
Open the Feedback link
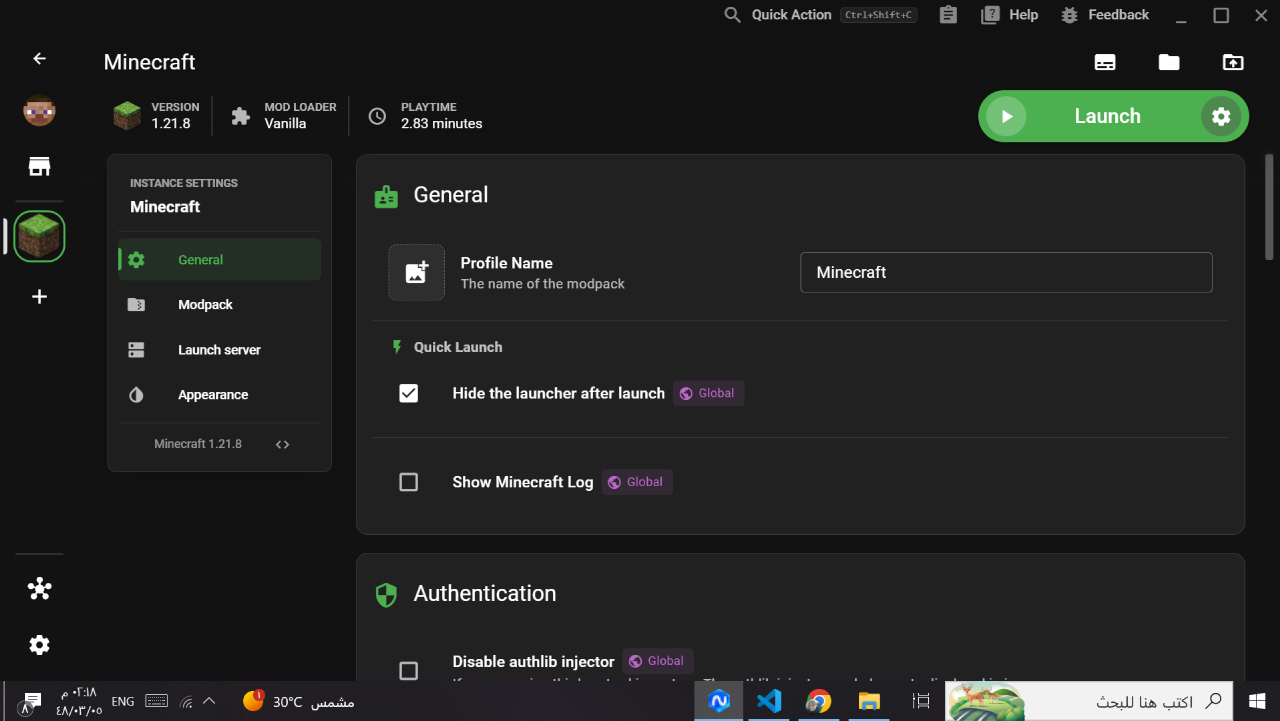point(1105,15)
